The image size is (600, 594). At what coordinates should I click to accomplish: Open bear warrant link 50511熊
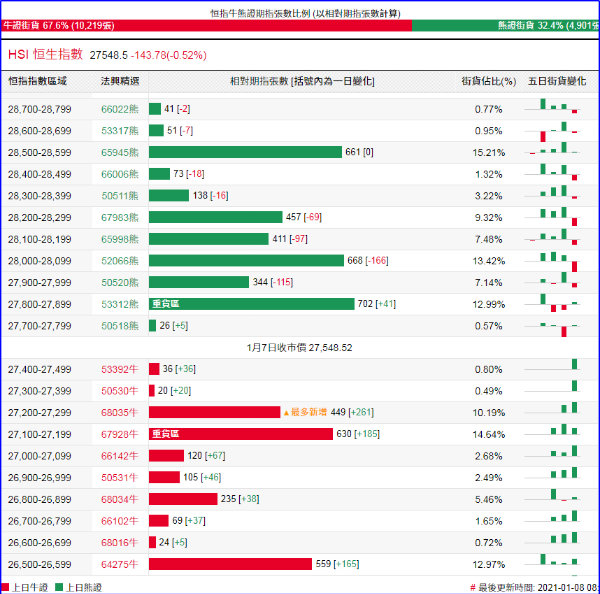[x=120, y=196]
